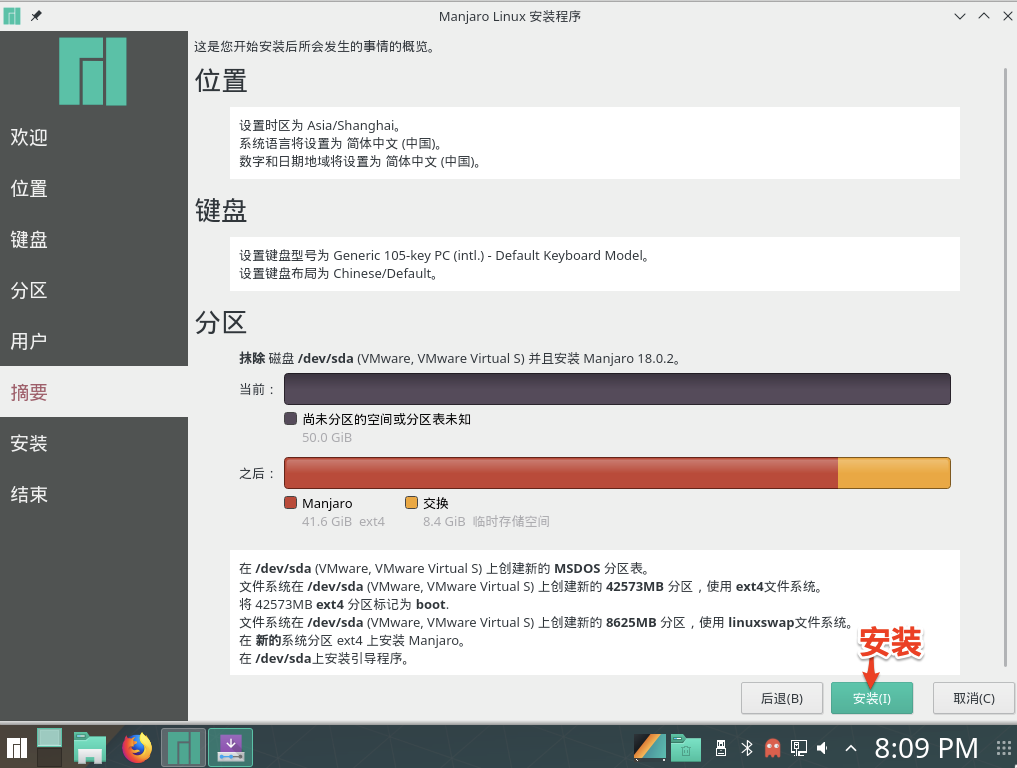The image size is (1017, 768).
Task: Click the 8:09 PM clock
Action: tap(926, 748)
